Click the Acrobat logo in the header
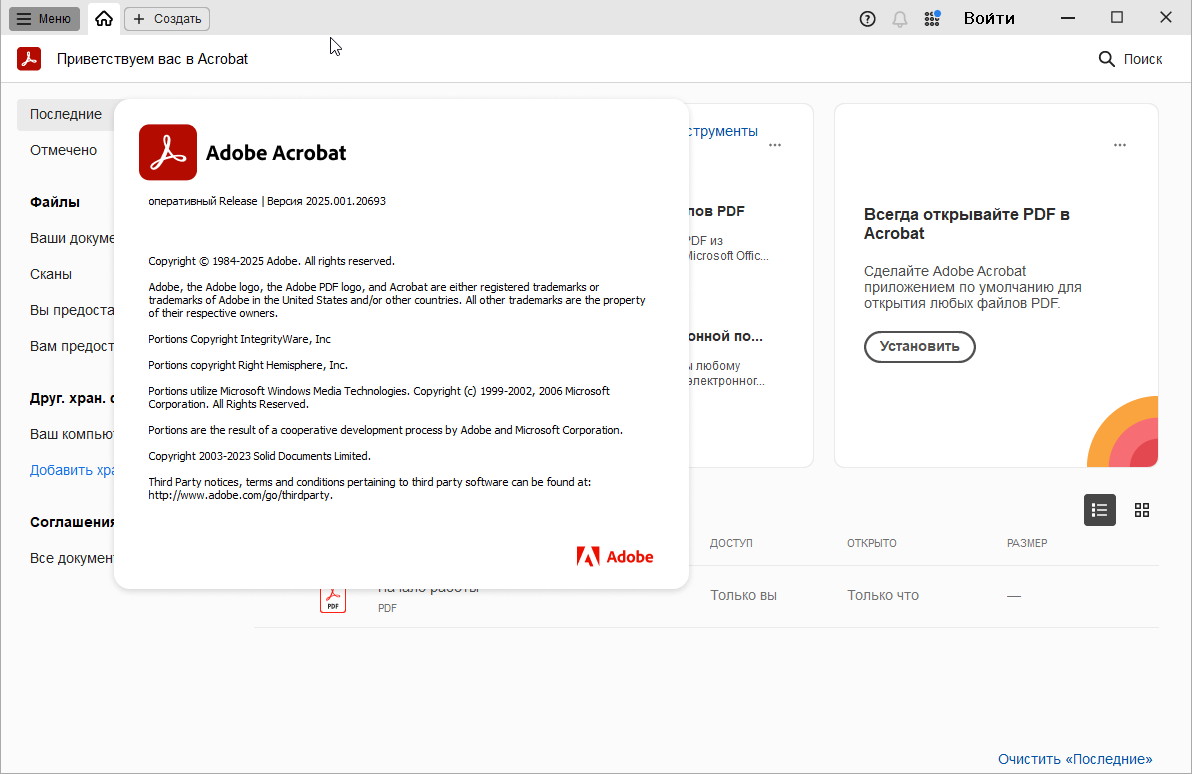The width and height of the screenshot is (1192, 774). 29,59
